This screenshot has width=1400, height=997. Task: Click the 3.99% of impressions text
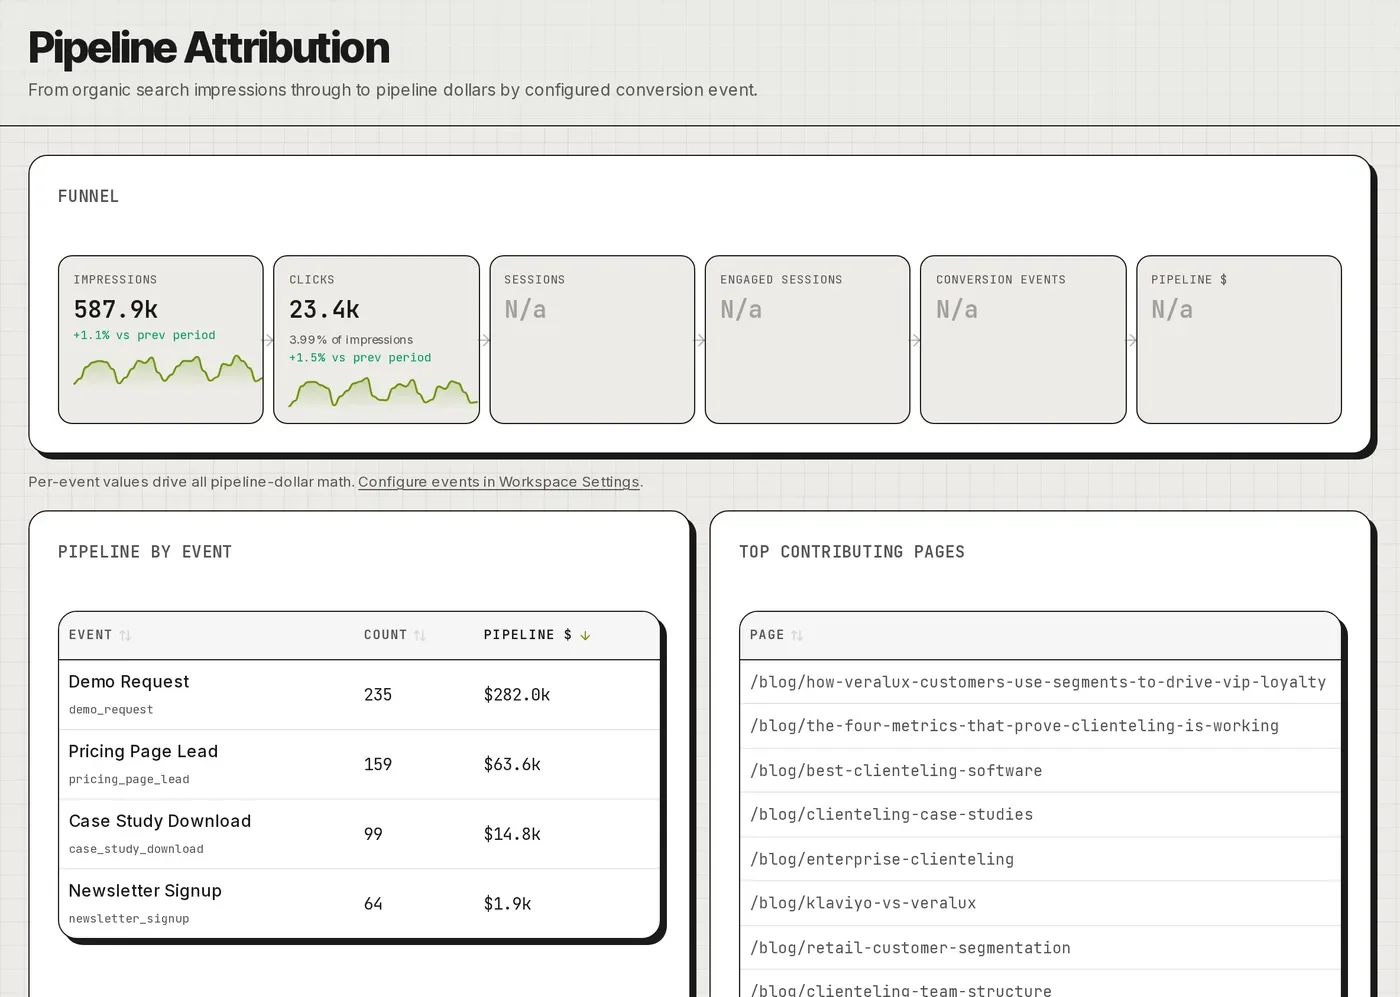tap(351, 340)
